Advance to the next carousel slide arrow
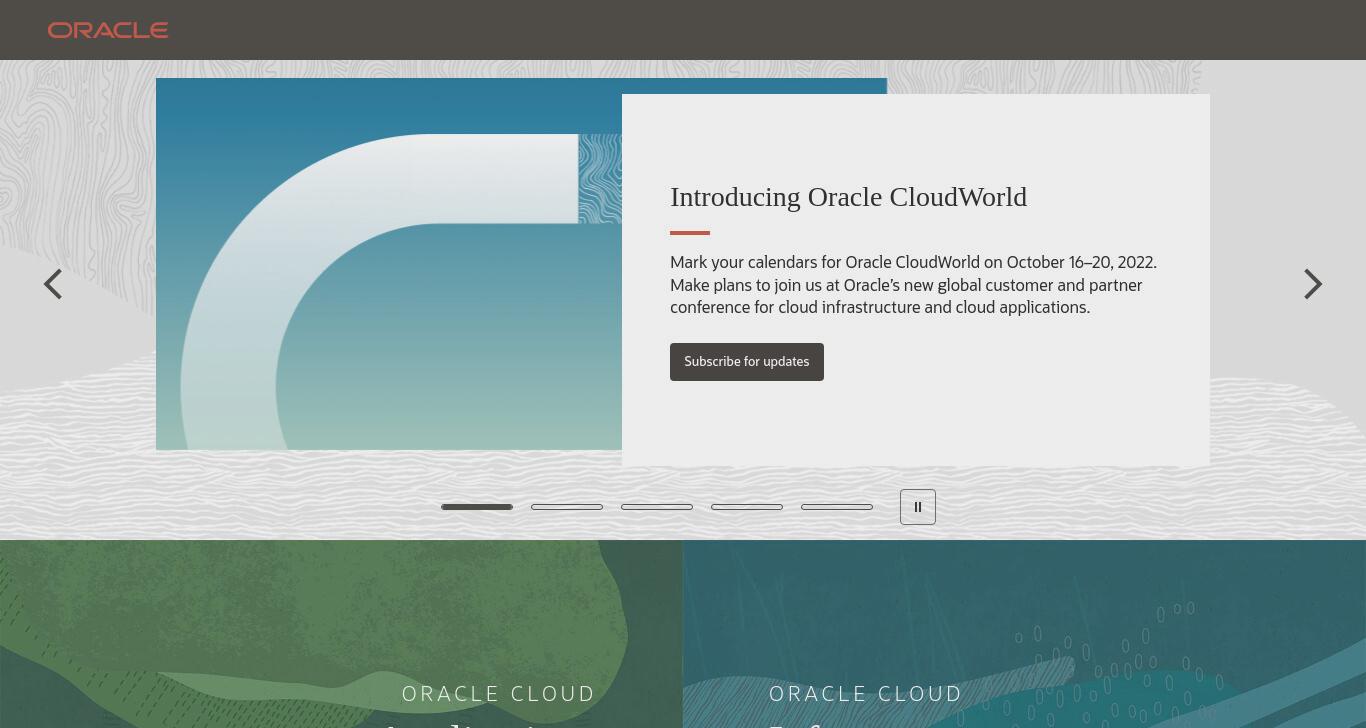This screenshot has width=1366, height=728. click(x=1313, y=284)
